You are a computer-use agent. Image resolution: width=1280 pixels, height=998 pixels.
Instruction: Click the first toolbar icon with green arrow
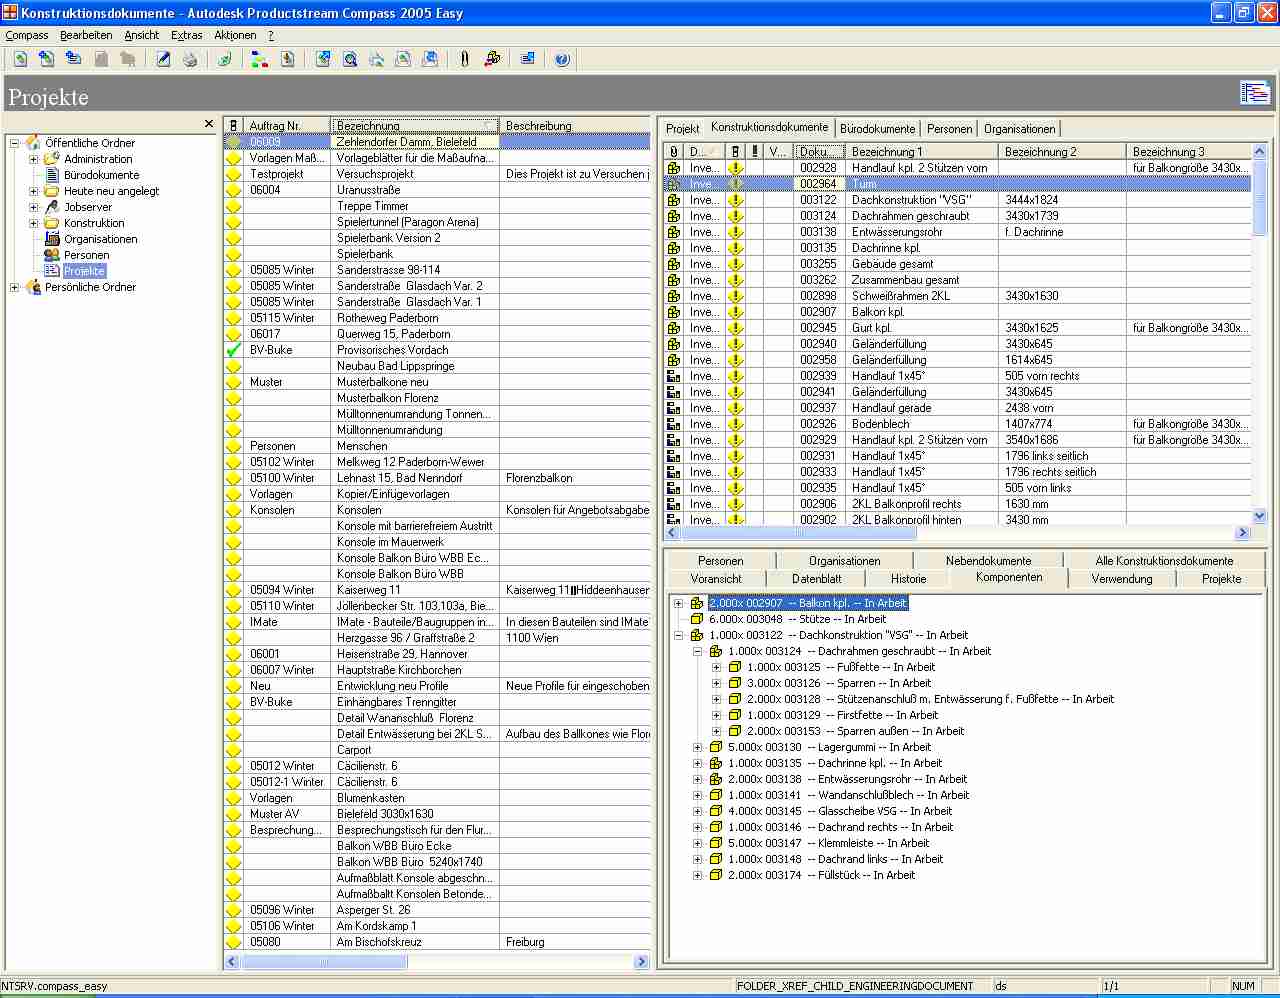point(20,59)
